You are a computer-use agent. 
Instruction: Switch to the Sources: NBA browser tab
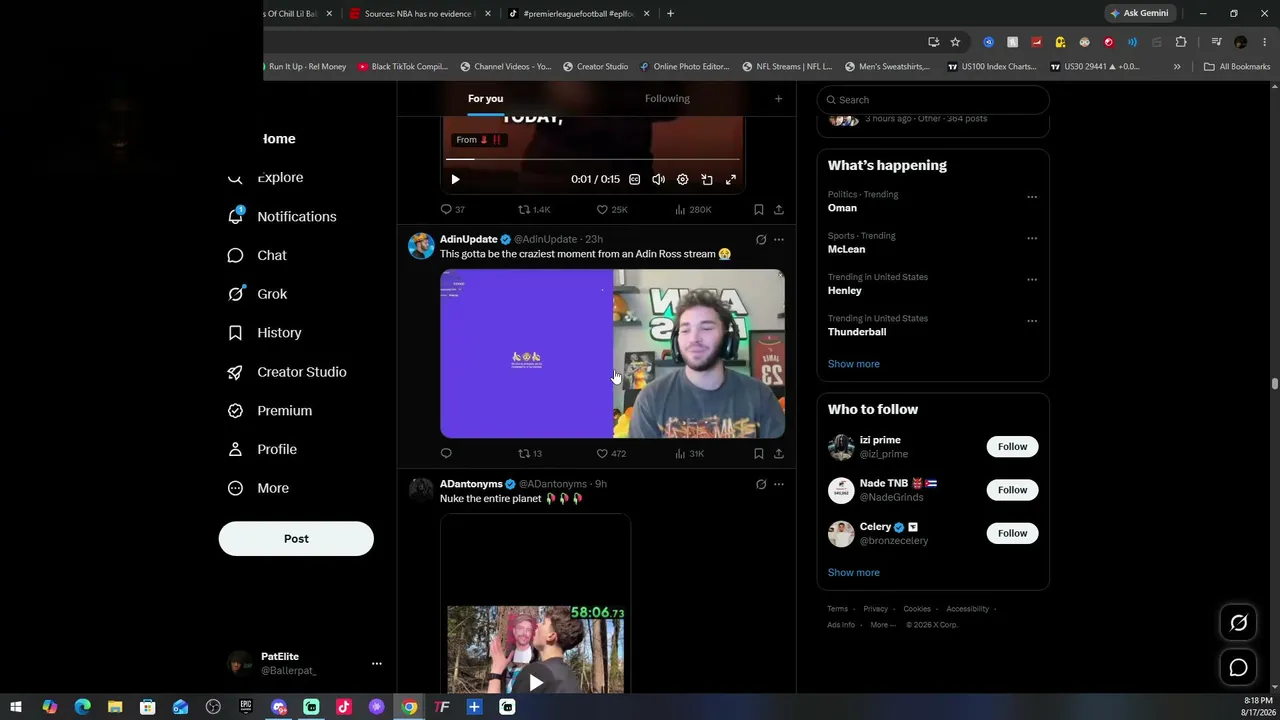click(418, 14)
